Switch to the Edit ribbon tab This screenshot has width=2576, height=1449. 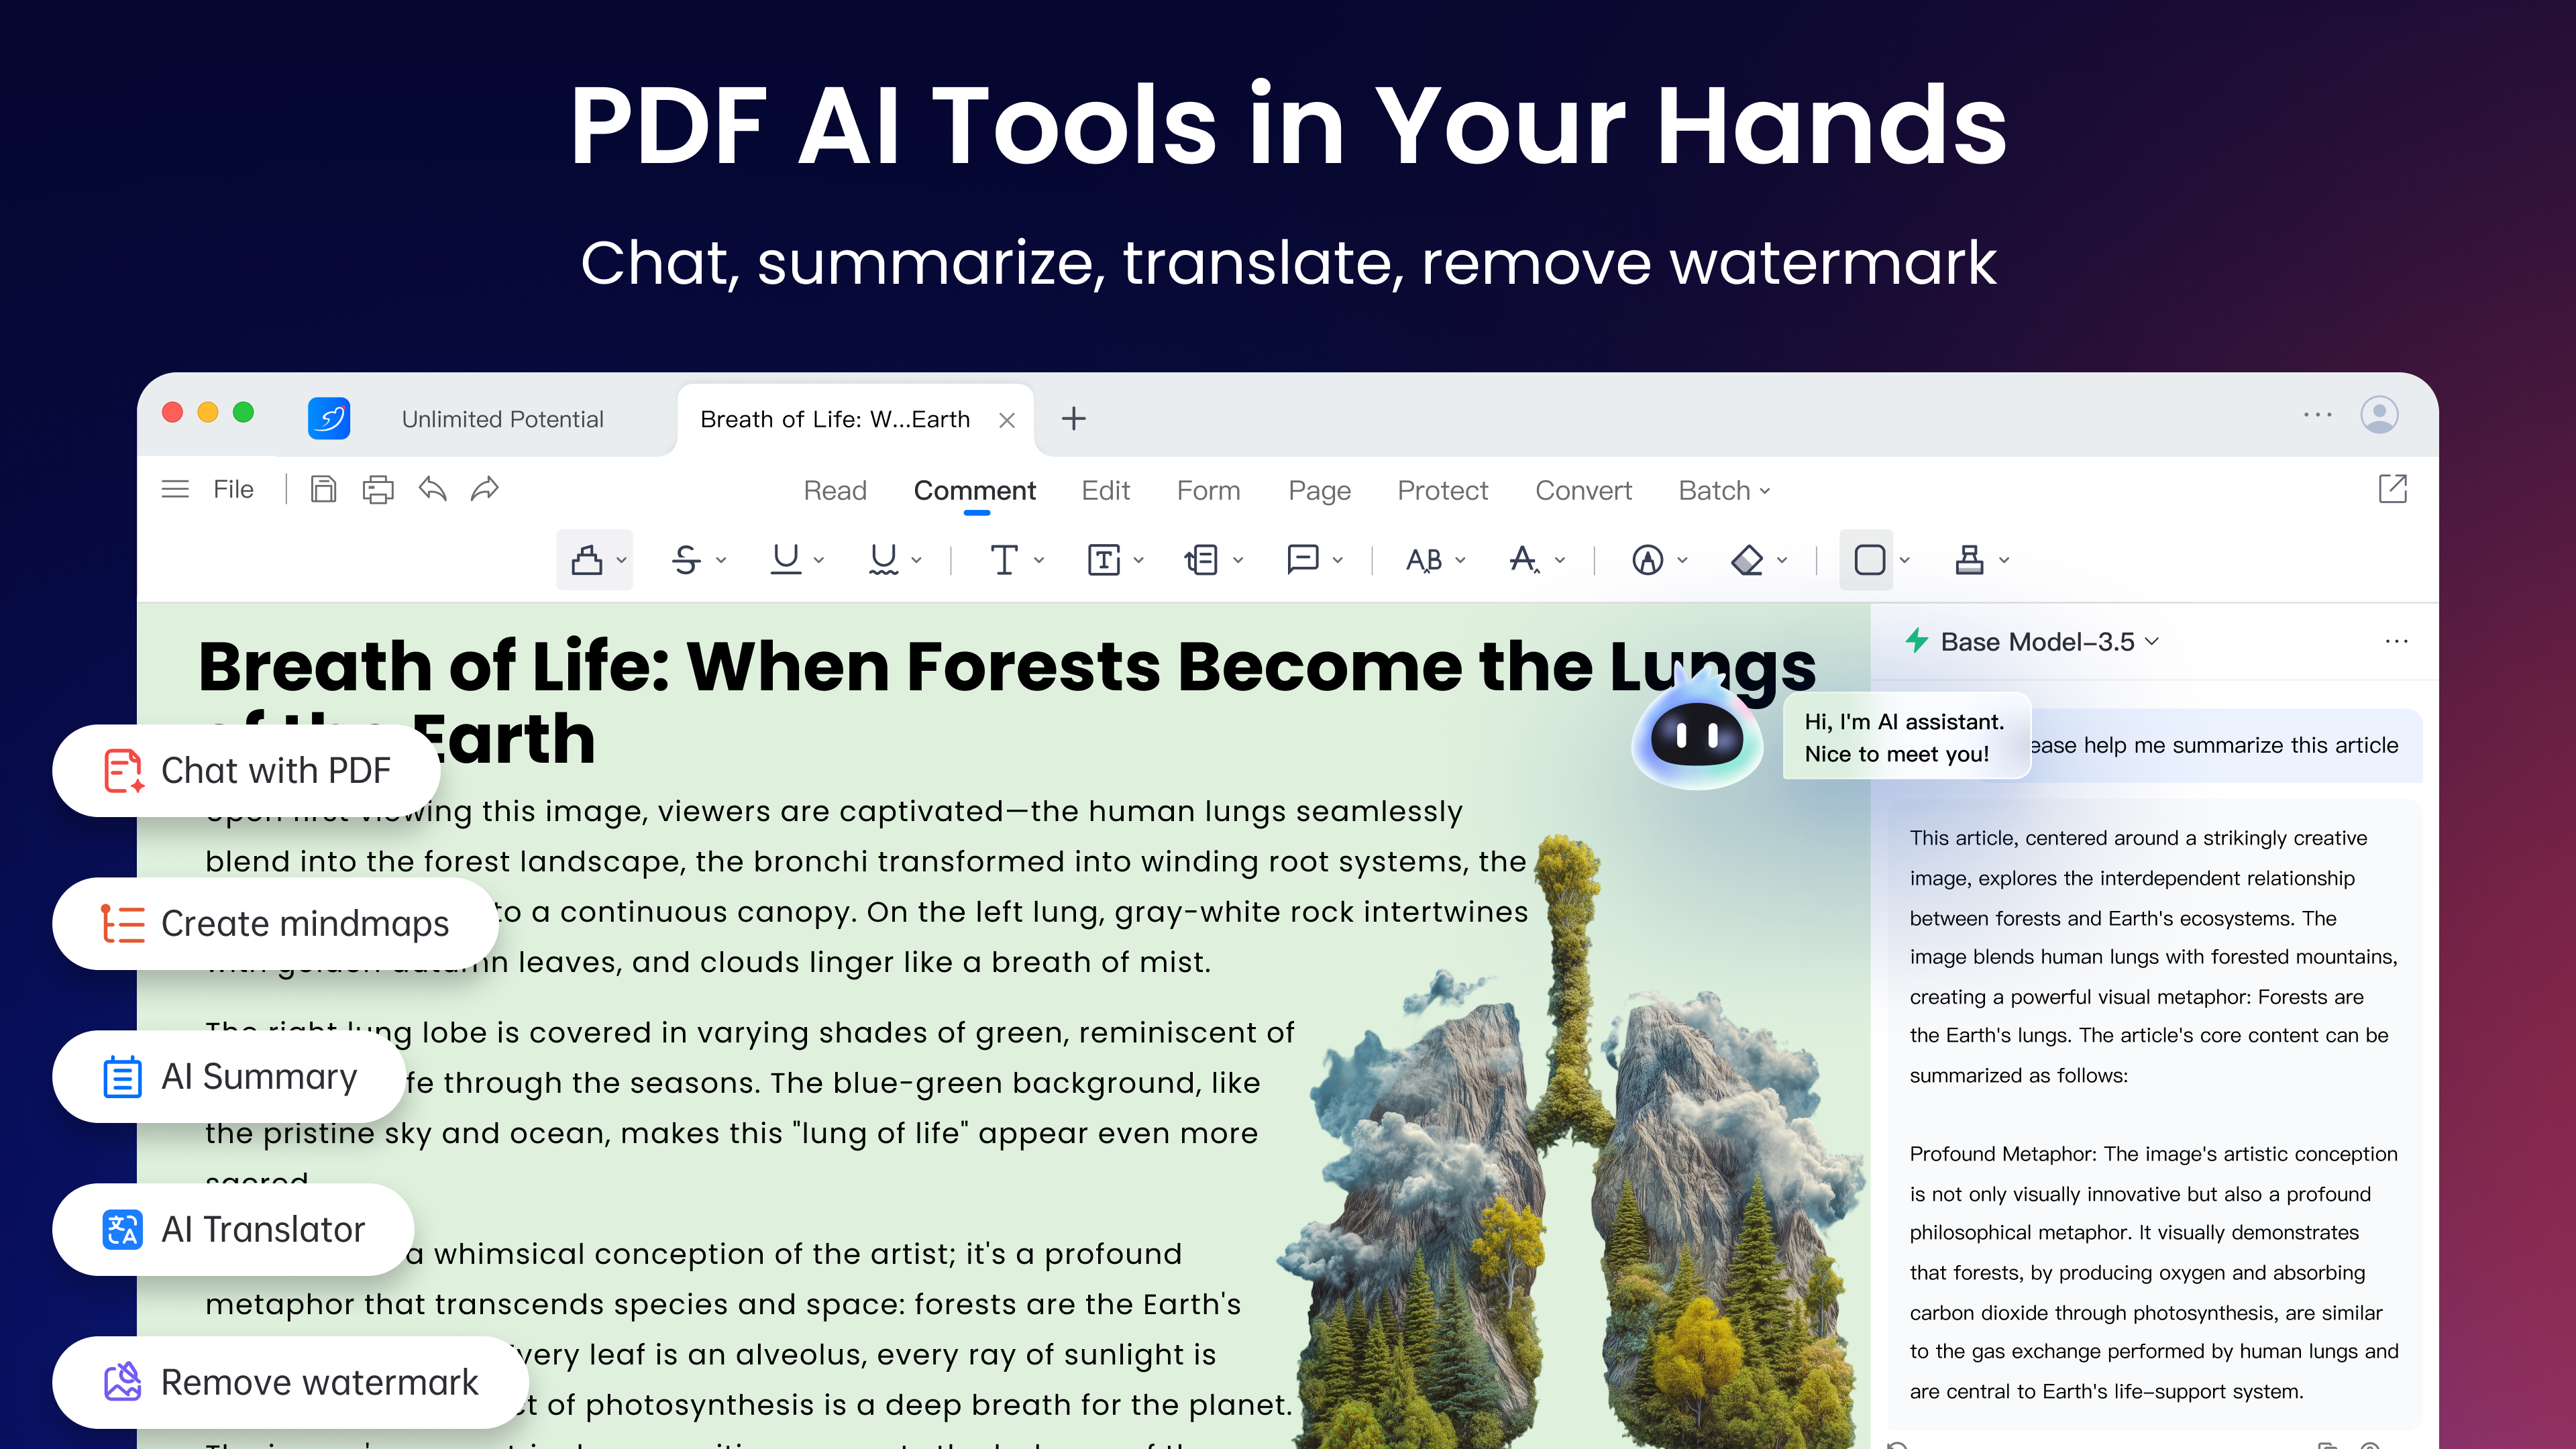click(1105, 490)
